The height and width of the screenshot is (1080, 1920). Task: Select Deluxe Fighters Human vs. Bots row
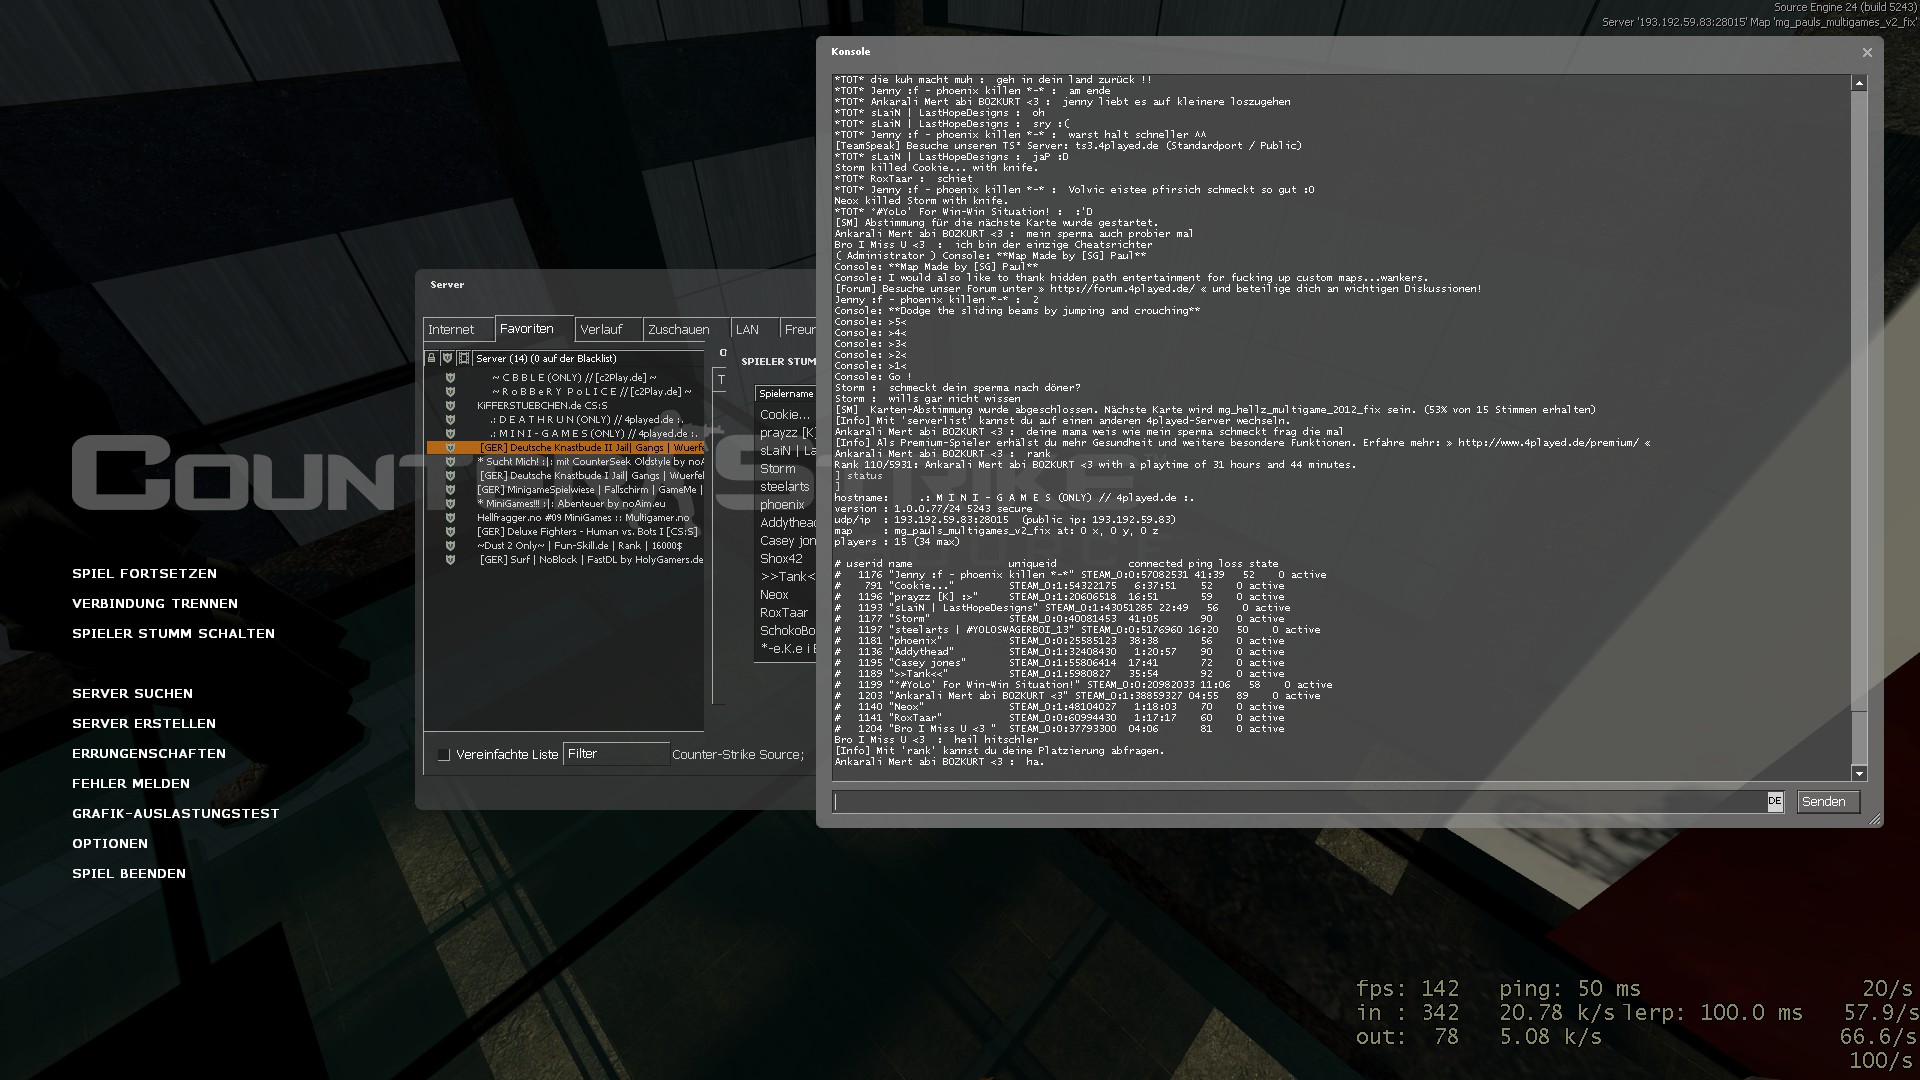[566, 532]
